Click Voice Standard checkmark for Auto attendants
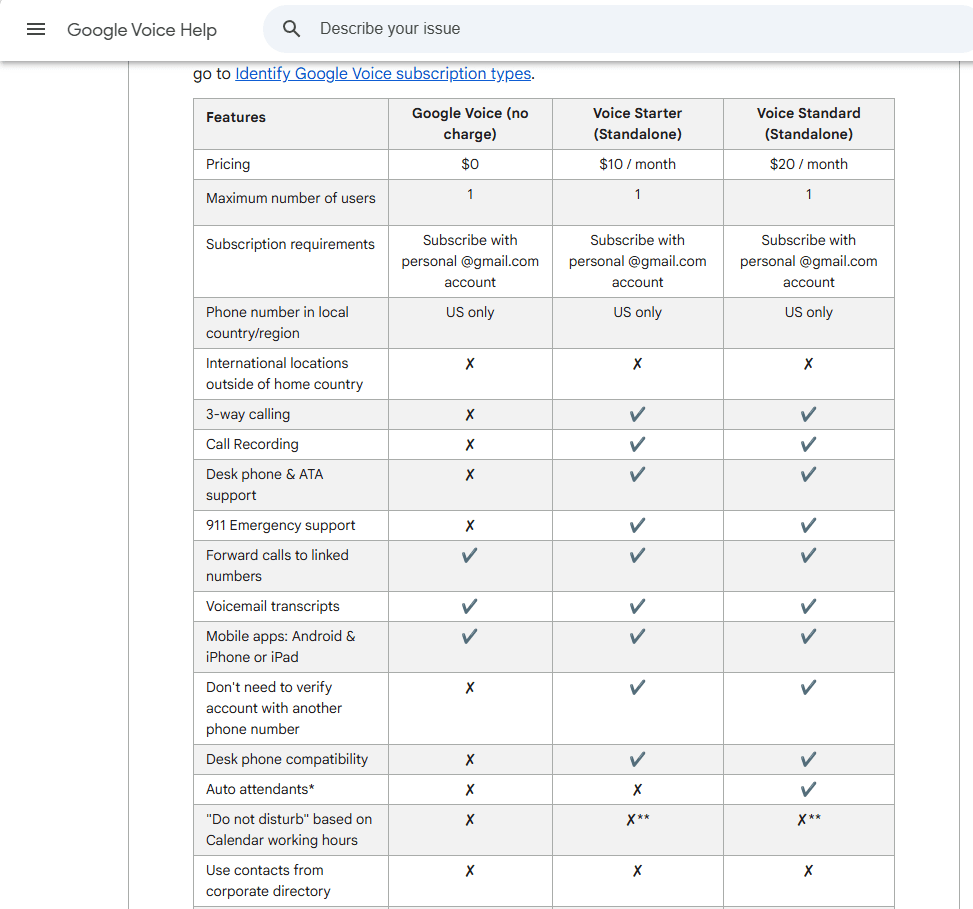The height and width of the screenshot is (909, 973). click(809, 789)
